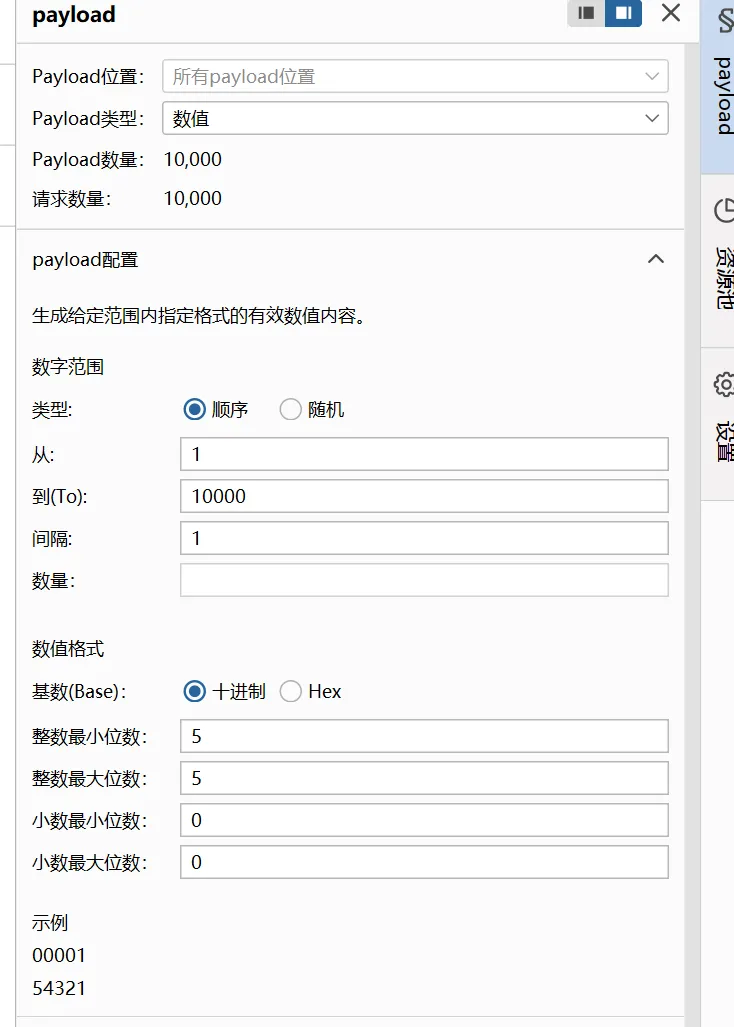
Task: Click the empty 数量 input field
Action: point(424,580)
